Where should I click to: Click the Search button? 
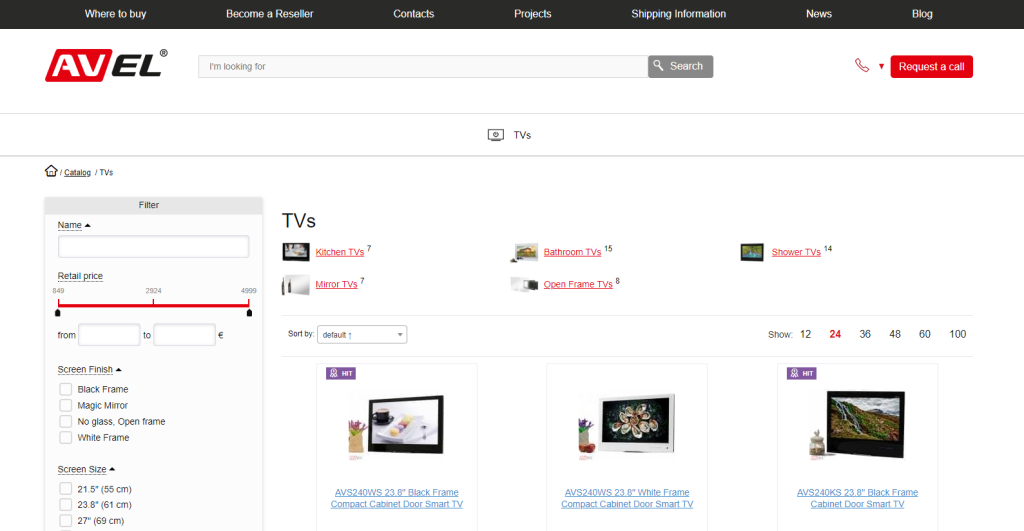[x=680, y=67]
